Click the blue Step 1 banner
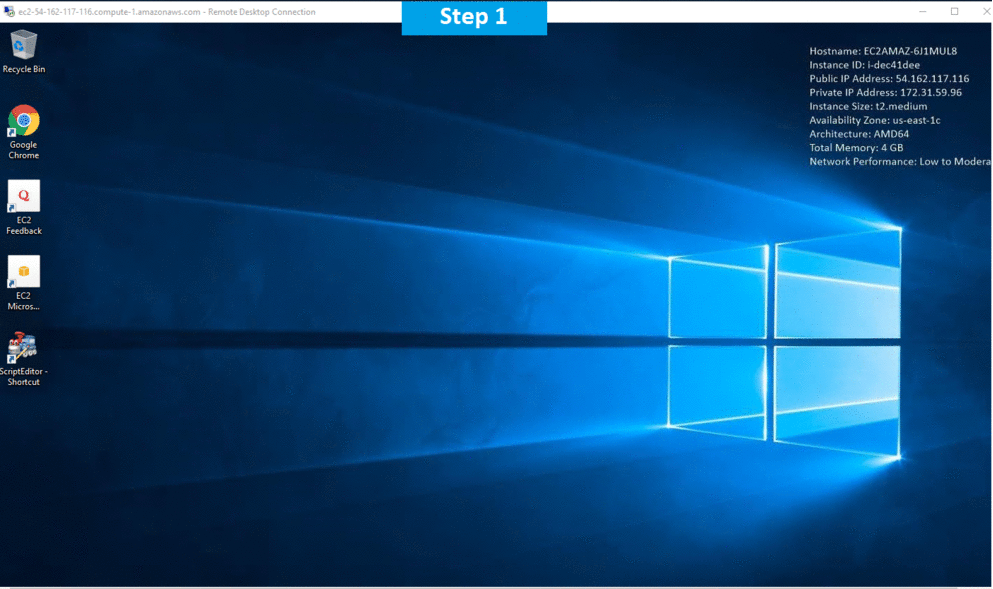Image resolution: width=993 pixels, height=589 pixels. click(474, 18)
